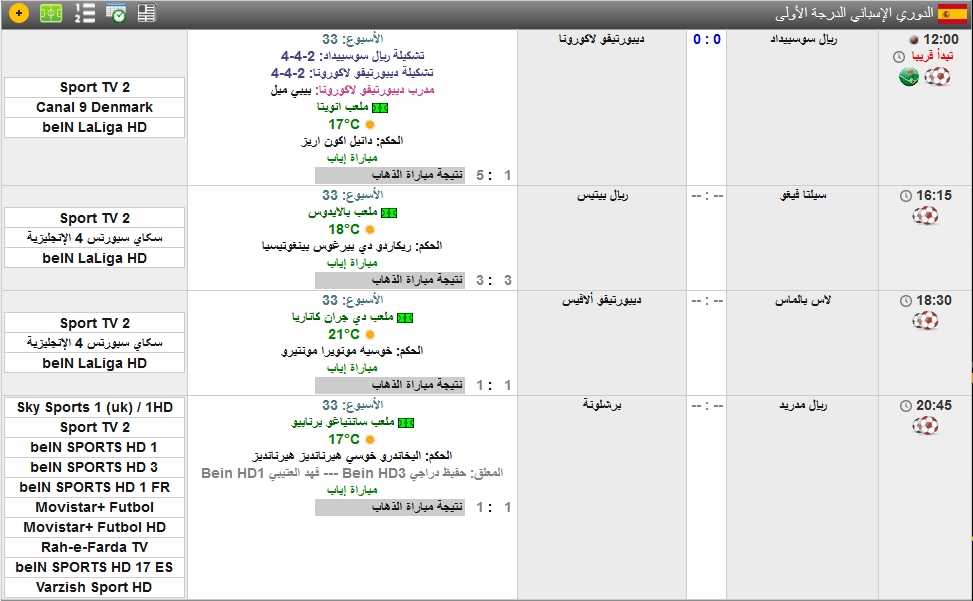Screen dimensions: 973x601
Task: Click the clock icon beside the red starting-soon text
Action: (899, 57)
